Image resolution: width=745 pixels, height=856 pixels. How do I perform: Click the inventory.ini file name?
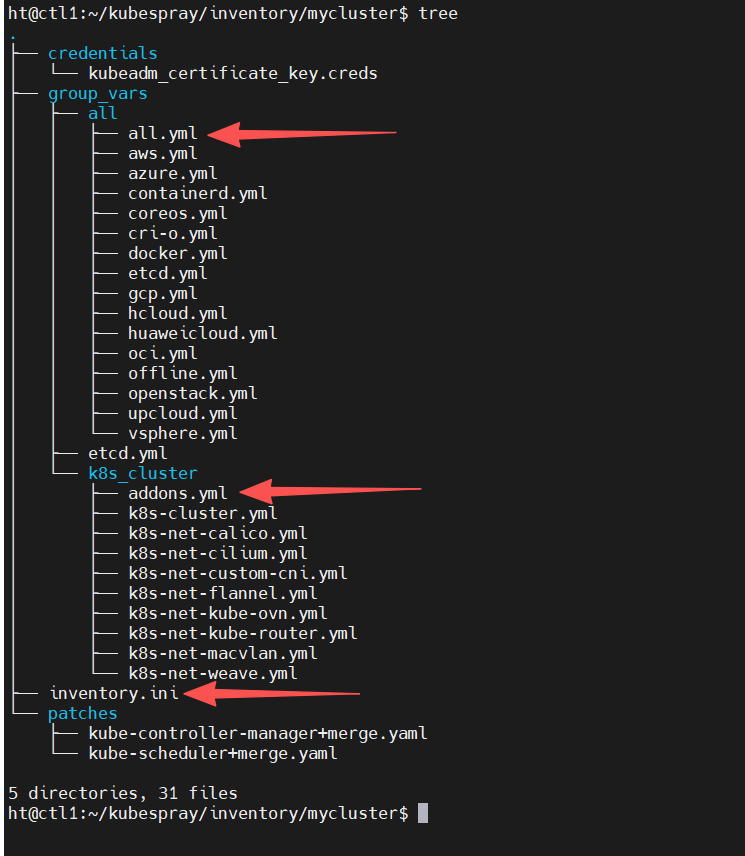coord(114,693)
